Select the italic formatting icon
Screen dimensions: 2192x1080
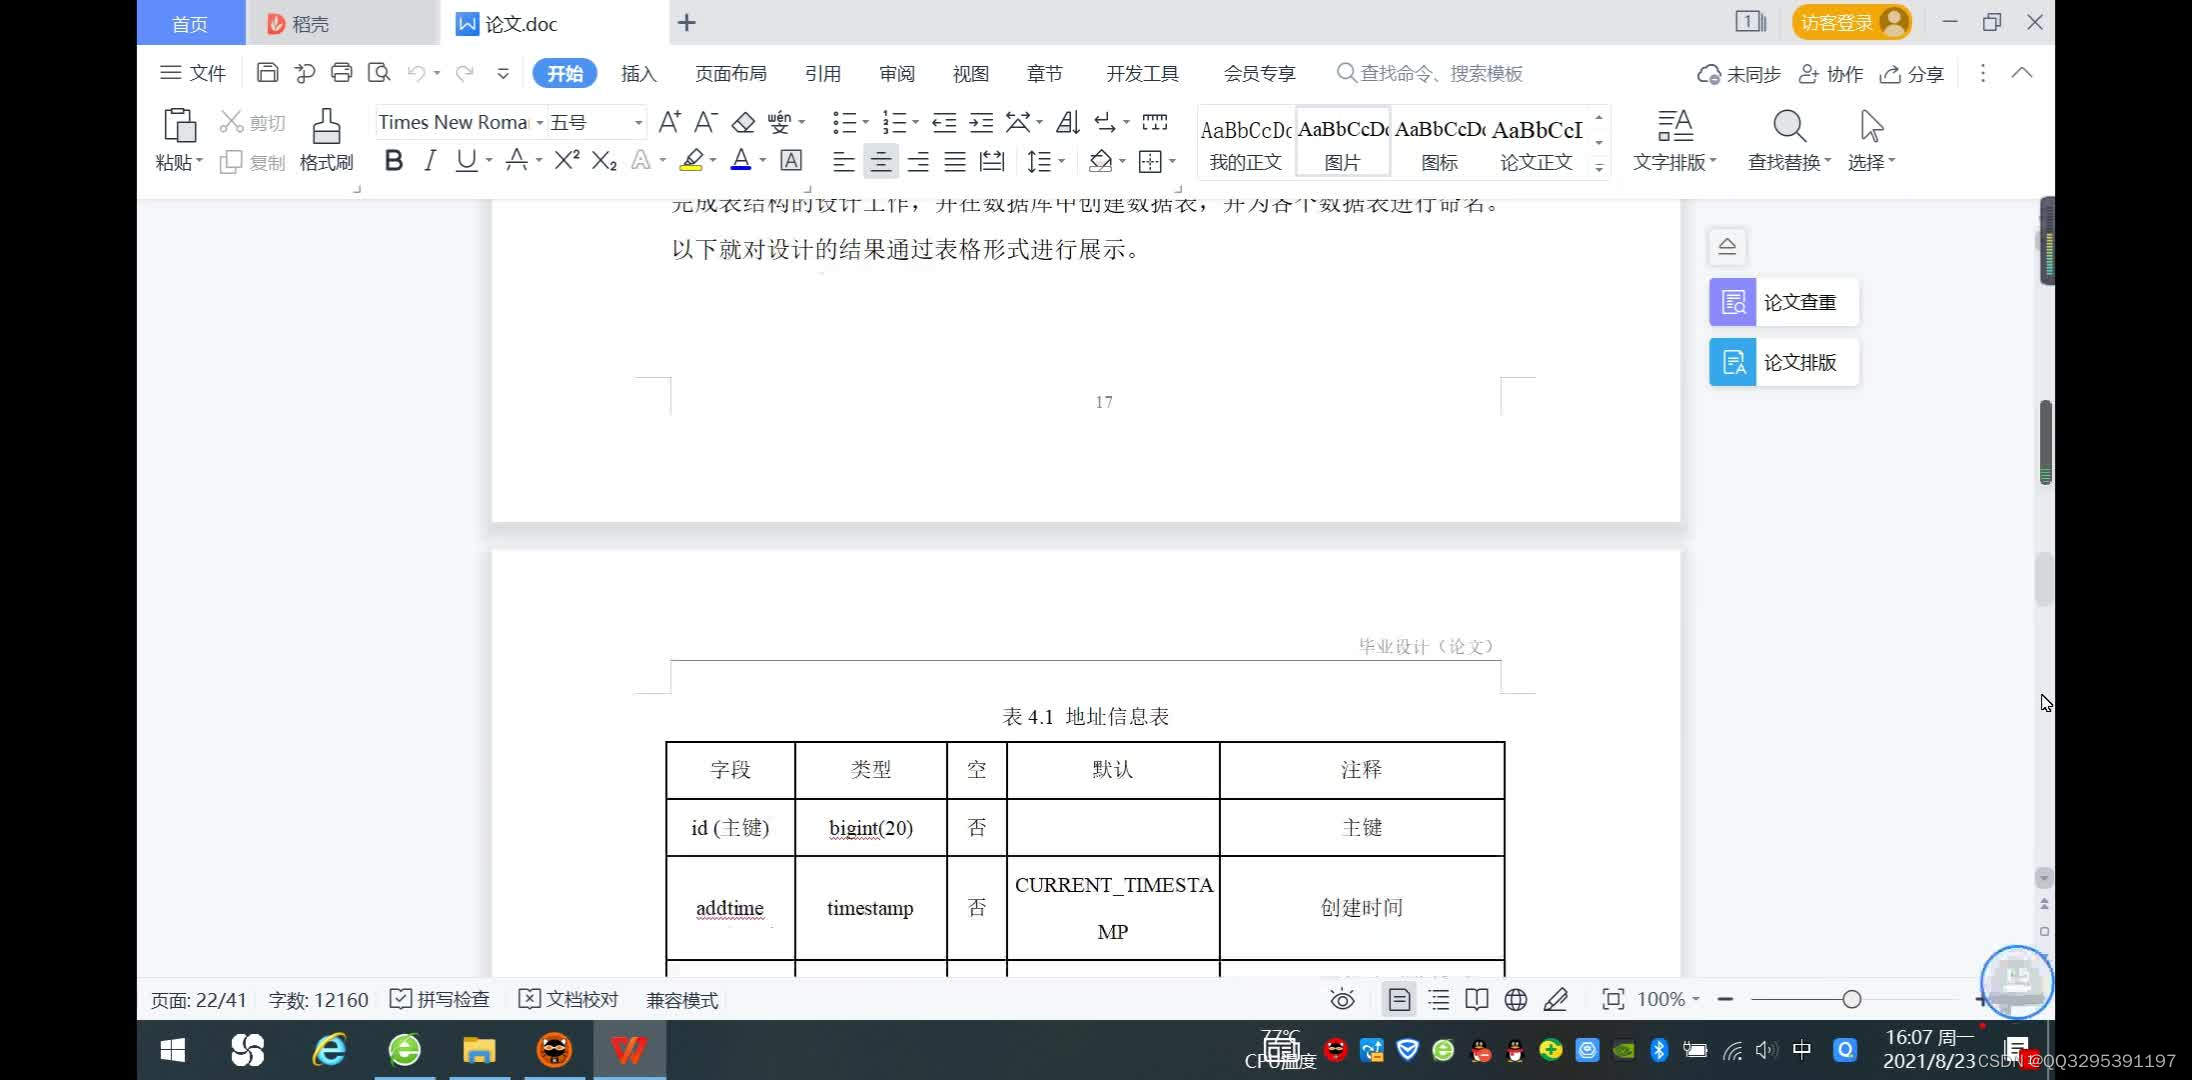click(431, 162)
